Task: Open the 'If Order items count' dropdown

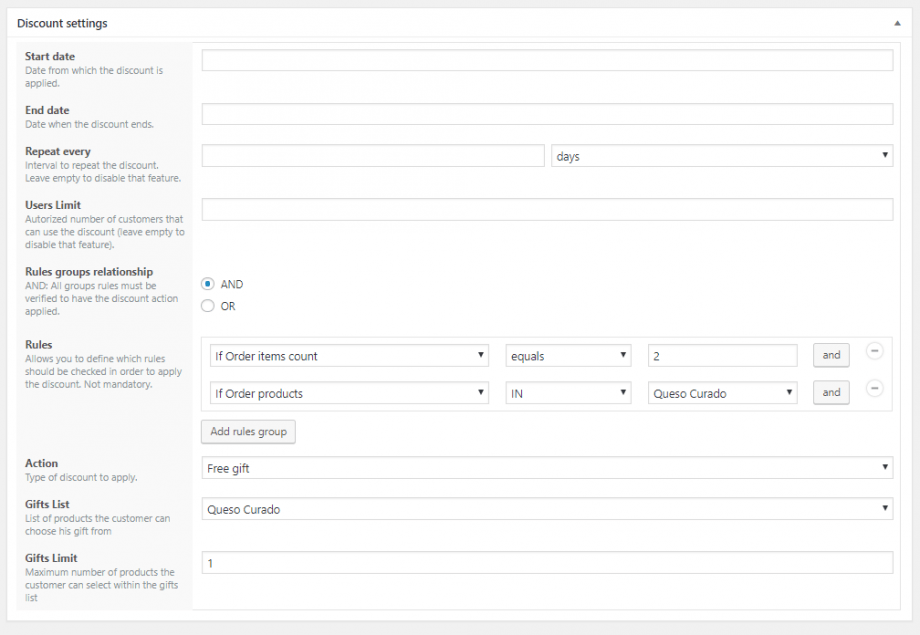Action: (x=349, y=356)
